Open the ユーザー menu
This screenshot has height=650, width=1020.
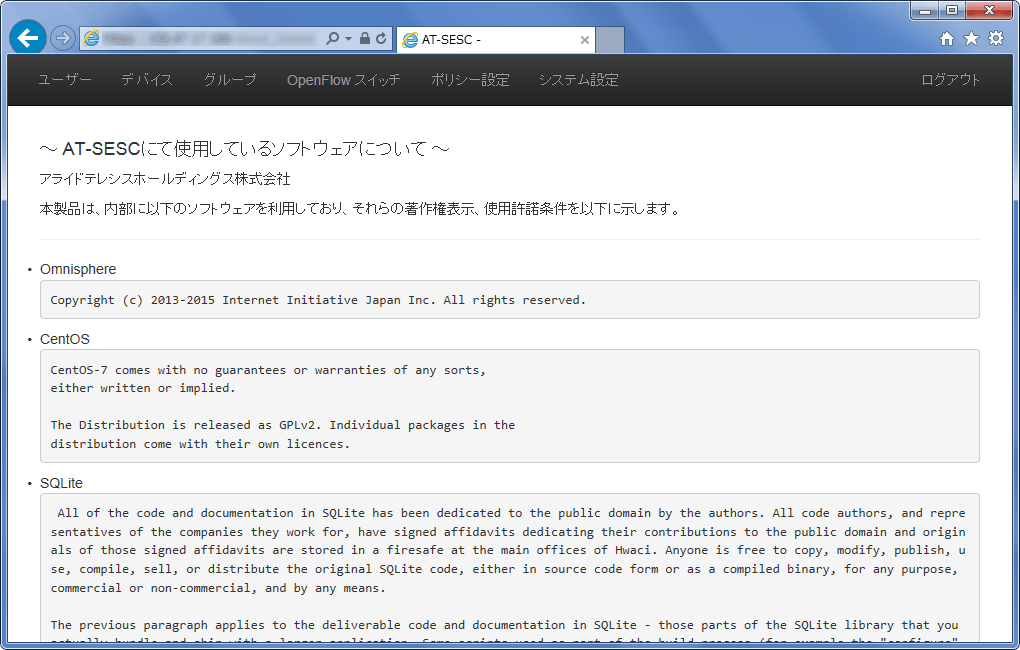64,80
